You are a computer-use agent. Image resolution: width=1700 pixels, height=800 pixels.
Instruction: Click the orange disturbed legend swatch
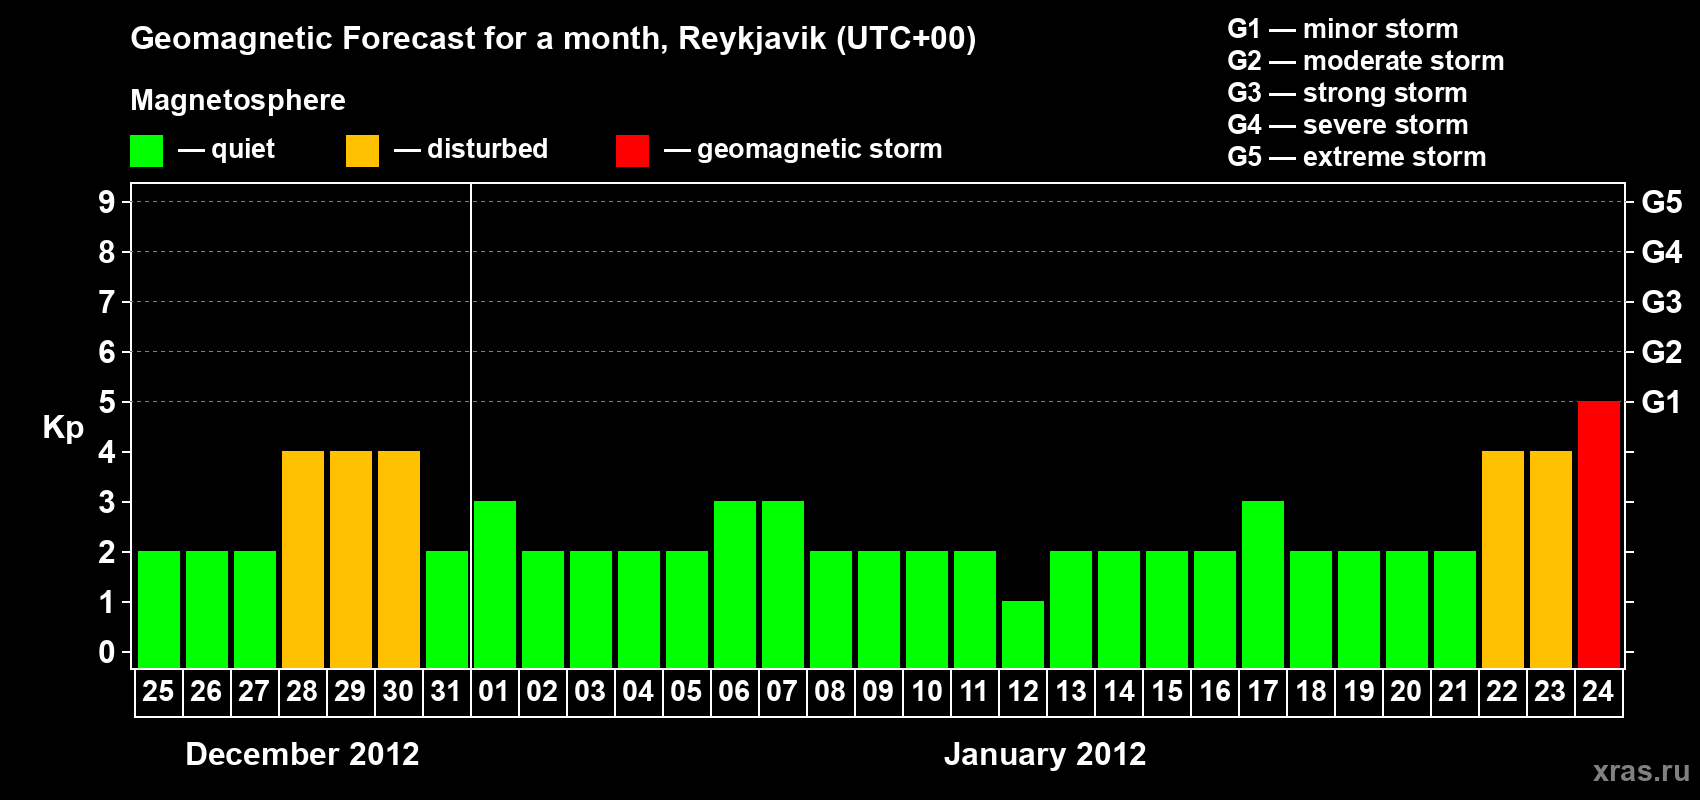coord(362,151)
